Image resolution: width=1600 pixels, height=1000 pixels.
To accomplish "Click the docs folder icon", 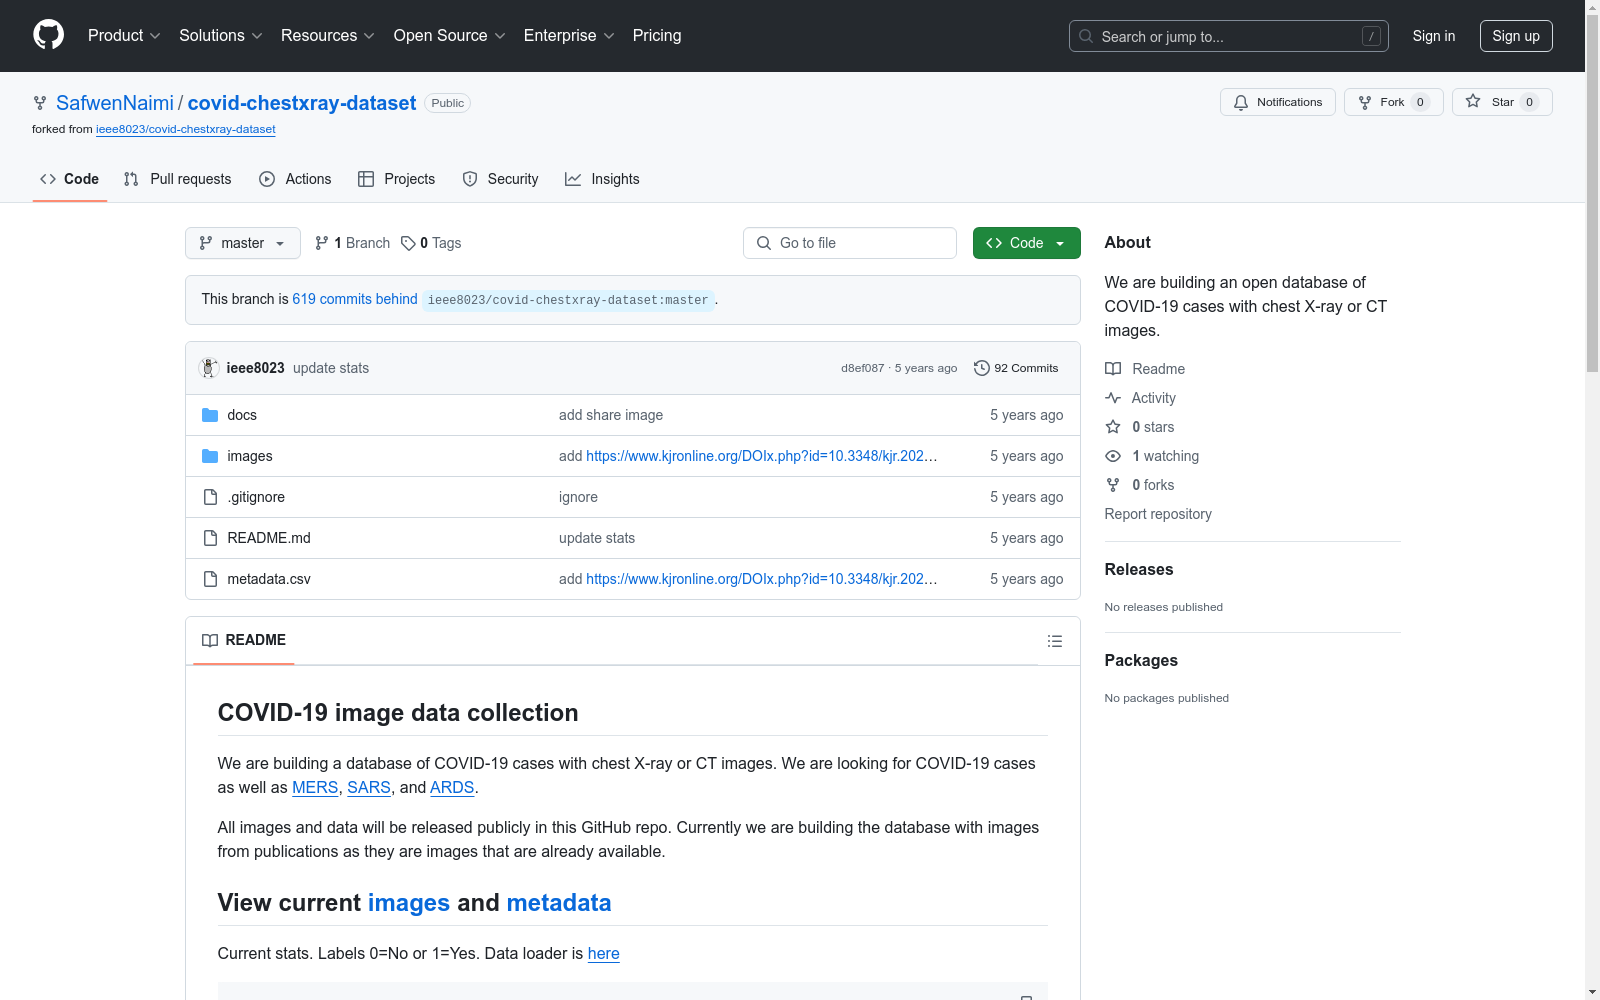I will point(210,415).
